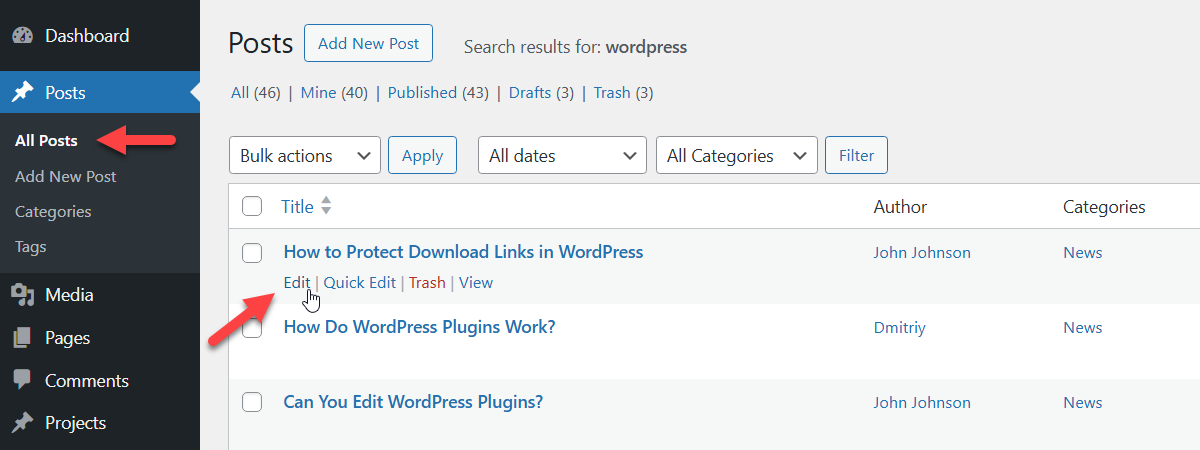
Task: Open Categories submenu item
Action: coord(53,212)
